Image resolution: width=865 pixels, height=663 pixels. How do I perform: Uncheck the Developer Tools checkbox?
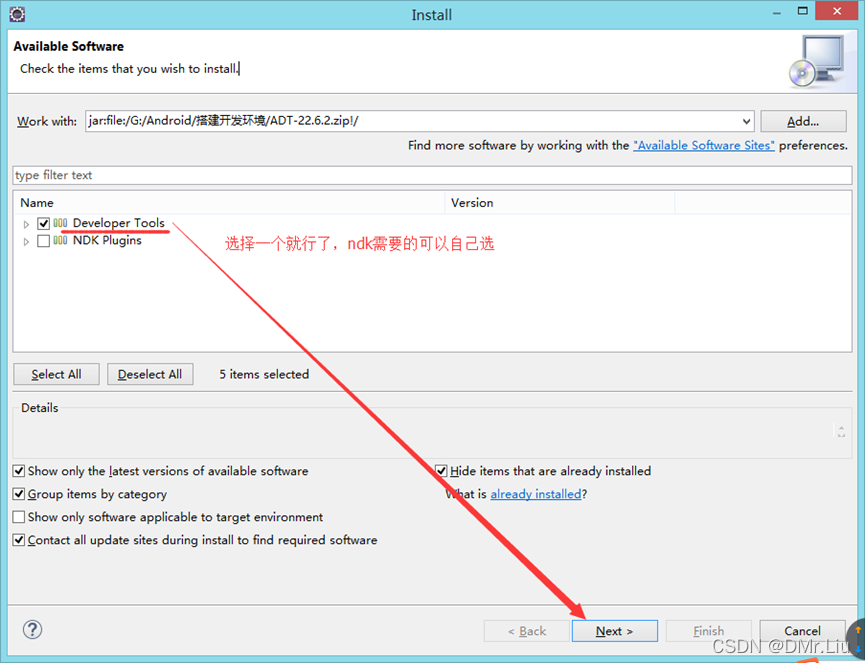coord(44,223)
